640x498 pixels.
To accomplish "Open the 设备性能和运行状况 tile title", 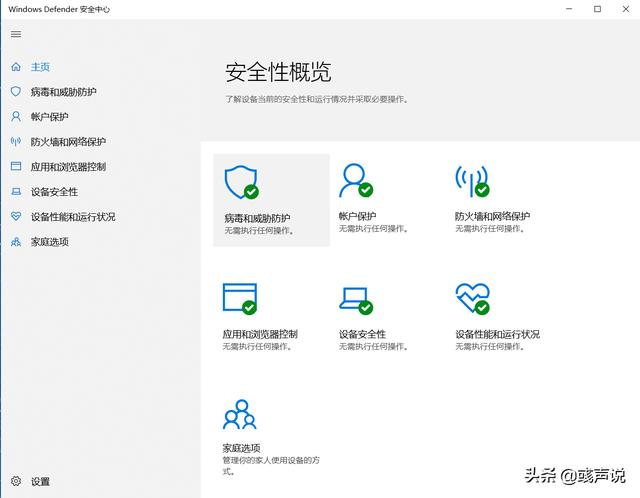I will point(497,334).
